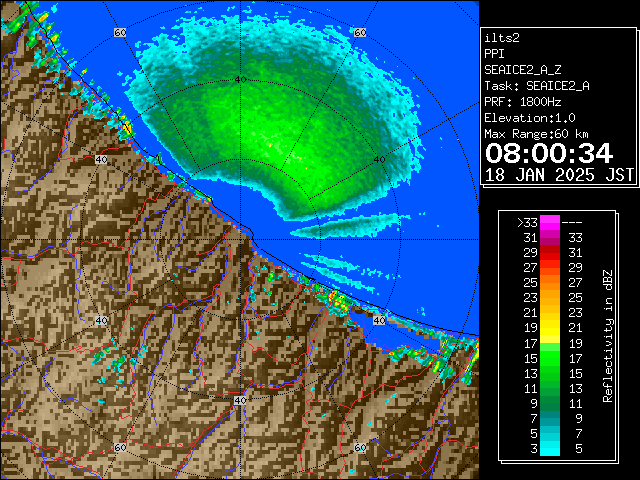Pick the cyan 3–5 dBZ swatch
The image size is (640, 480).
tap(550, 449)
